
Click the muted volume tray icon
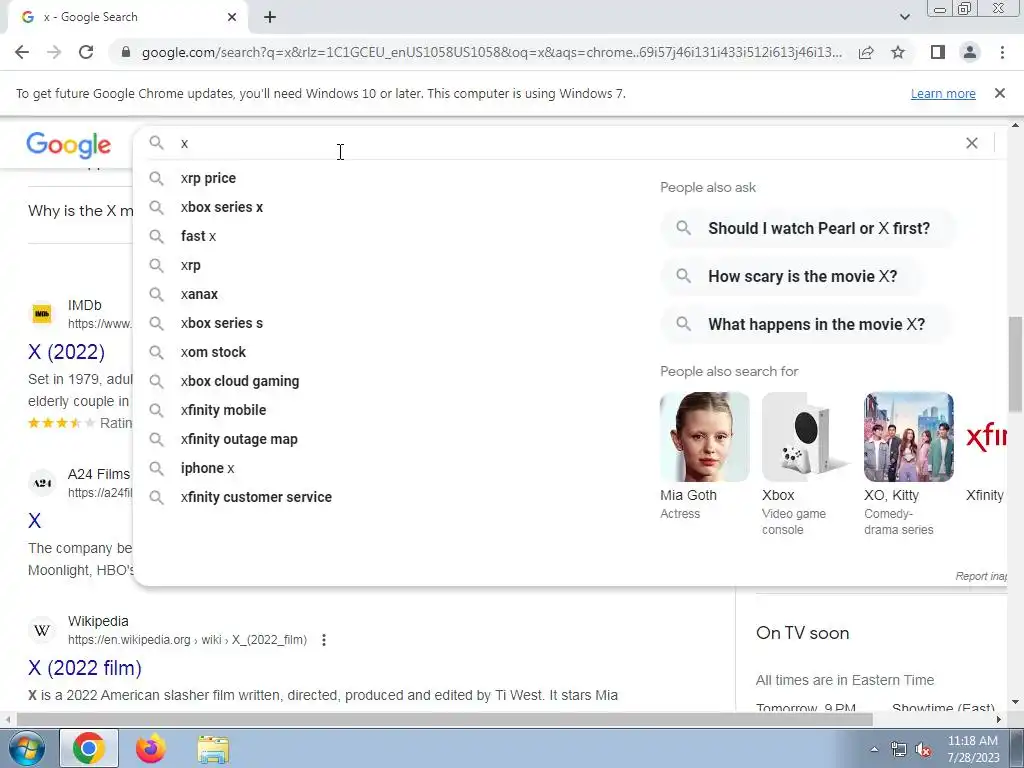923,750
